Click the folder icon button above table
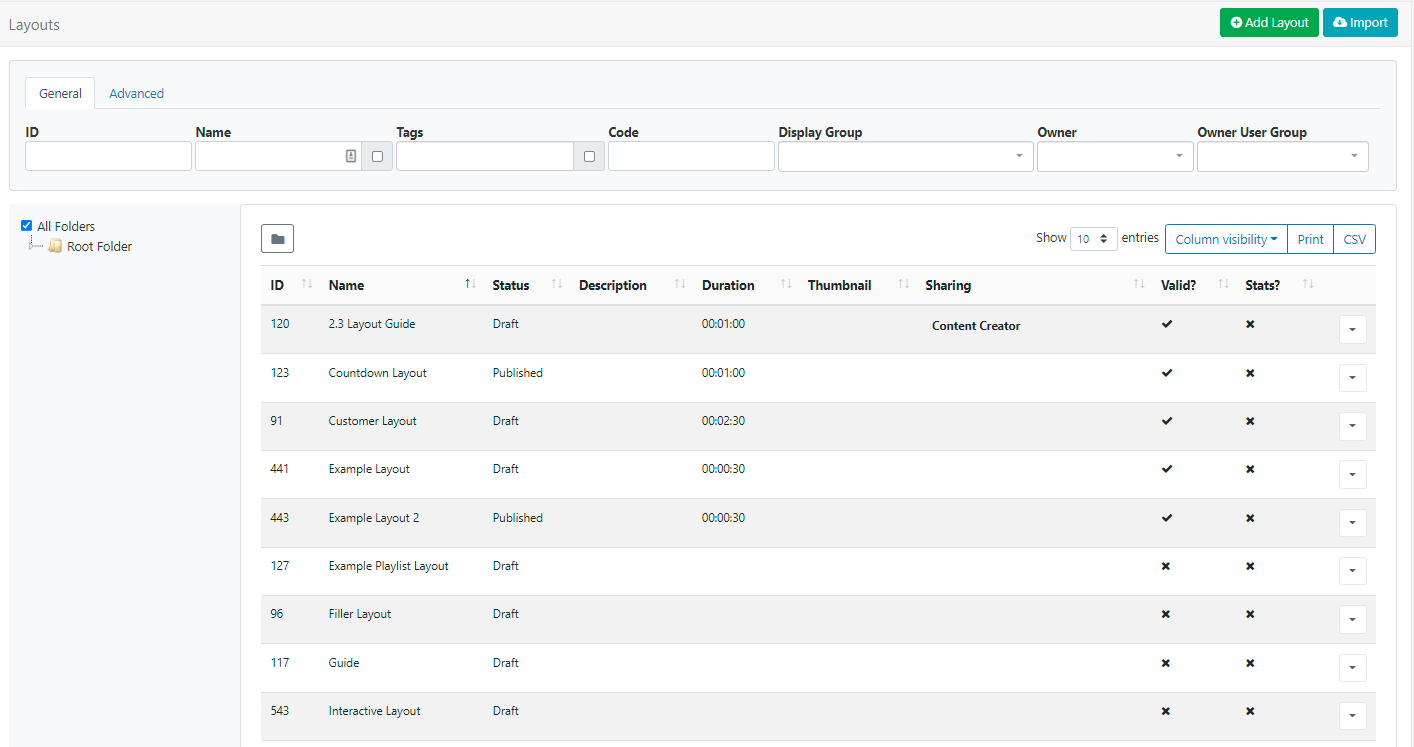This screenshot has height=747, width=1414. tap(277, 239)
